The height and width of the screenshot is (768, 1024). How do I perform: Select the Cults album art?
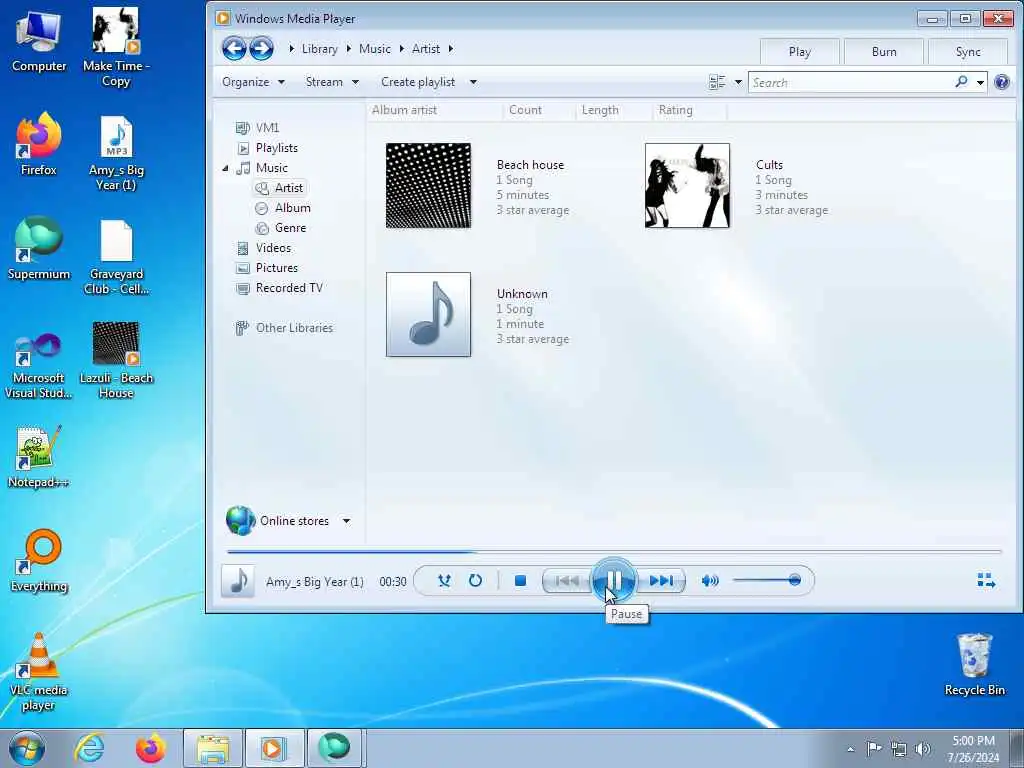[x=687, y=185]
